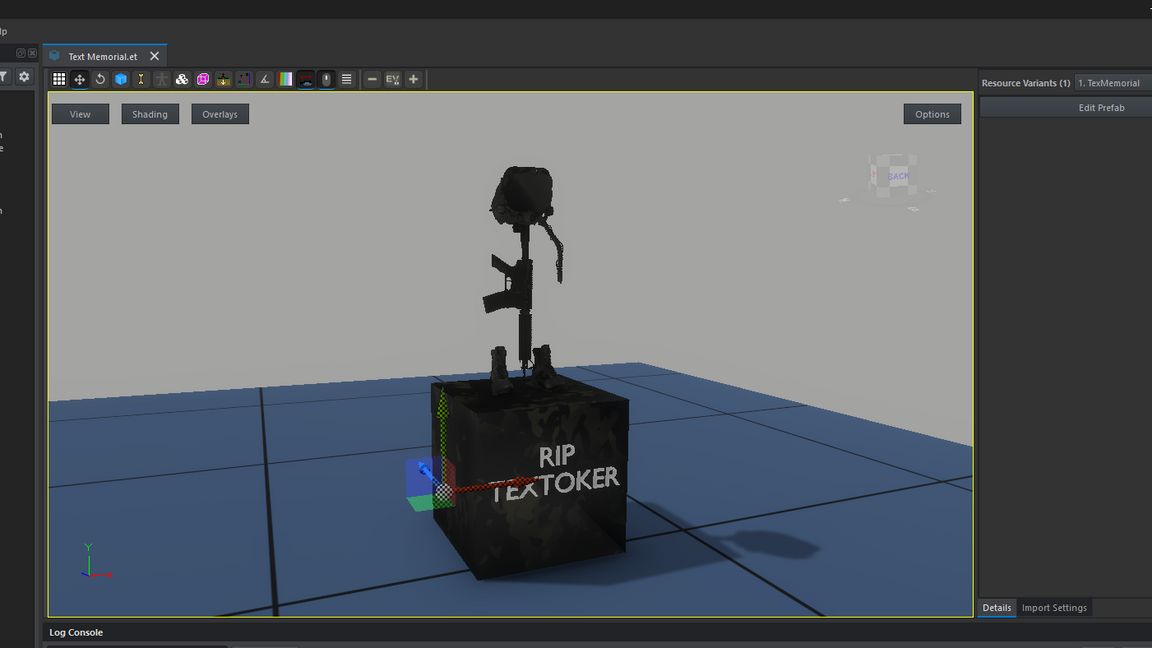1152x648 pixels.
Task: Click the magenta wireframe cube icon
Action: pyautogui.click(x=203, y=79)
